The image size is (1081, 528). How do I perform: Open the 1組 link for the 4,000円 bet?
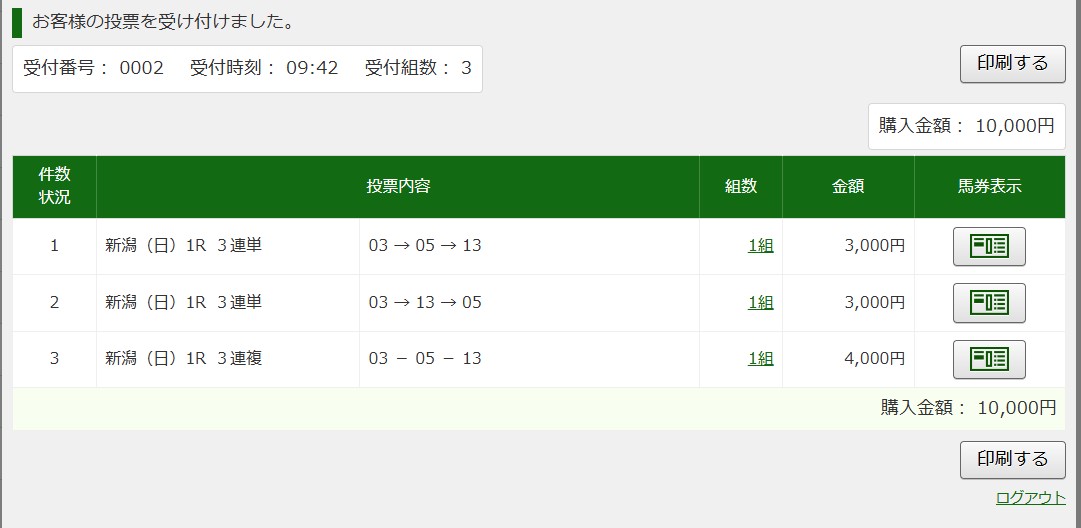[x=760, y=359]
